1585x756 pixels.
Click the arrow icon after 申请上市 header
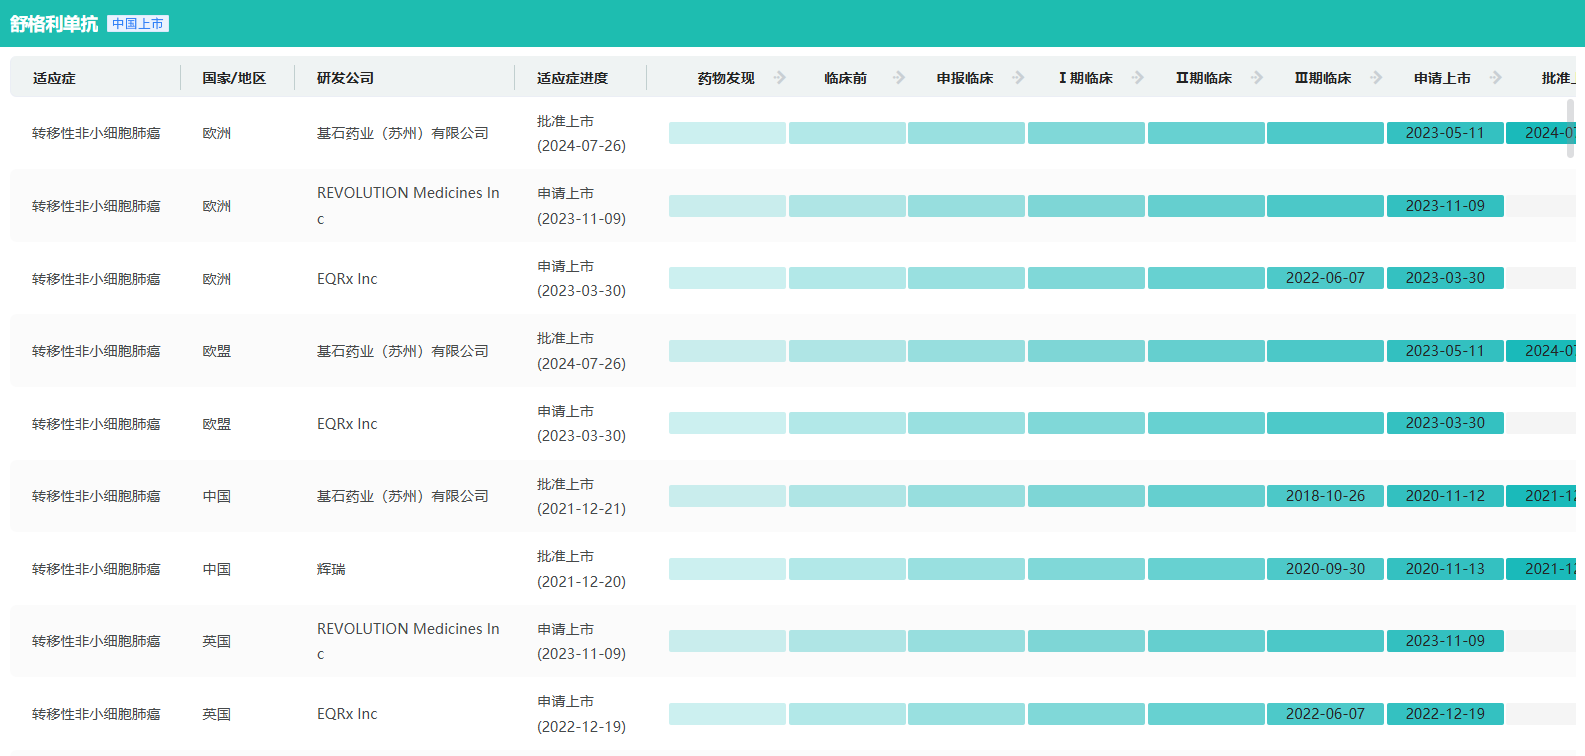(1496, 78)
